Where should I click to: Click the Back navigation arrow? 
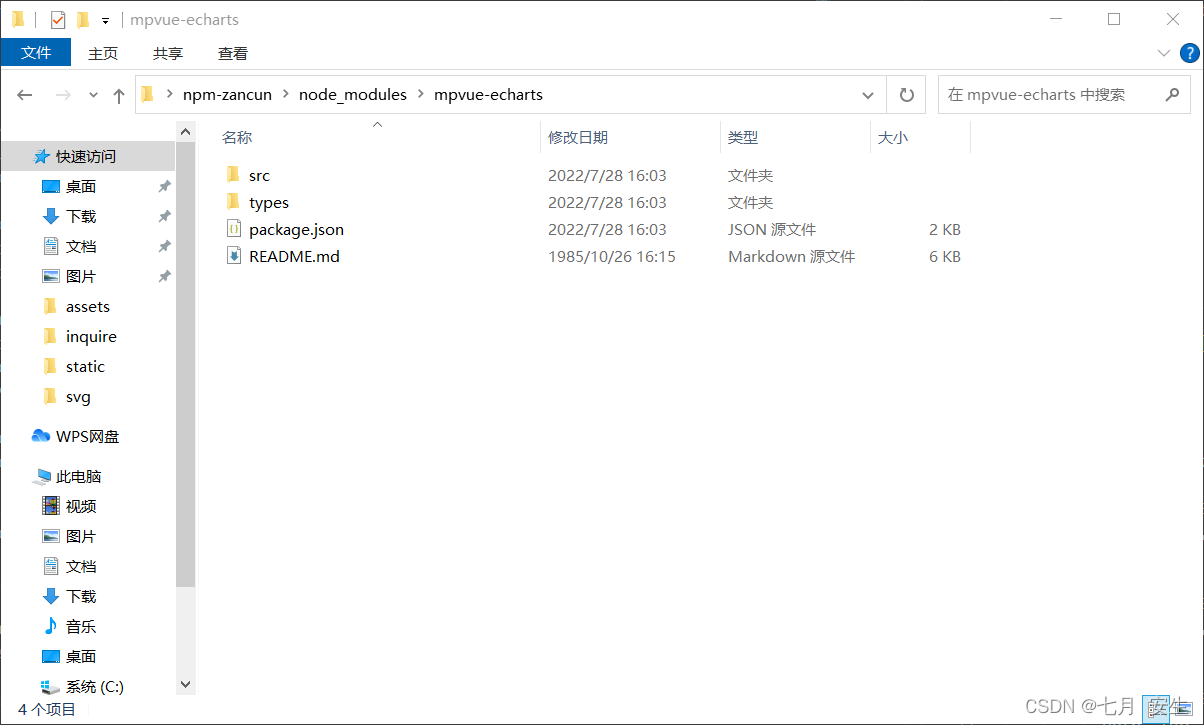pyautogui.click(x=25, y=95)
